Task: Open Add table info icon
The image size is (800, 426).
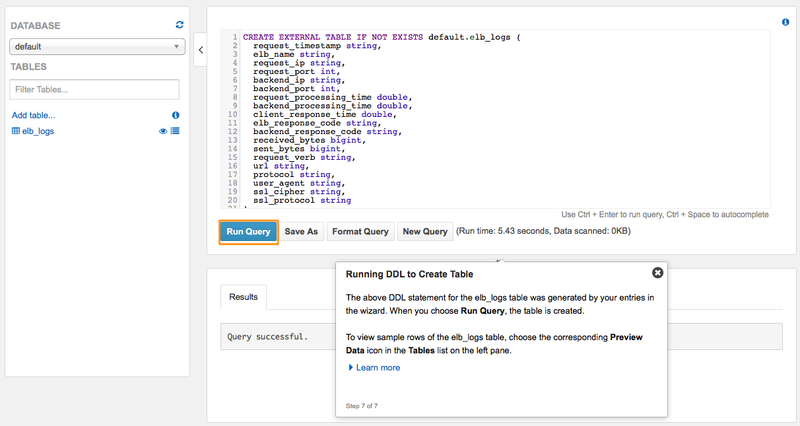Action: click(x=176, y=115)
